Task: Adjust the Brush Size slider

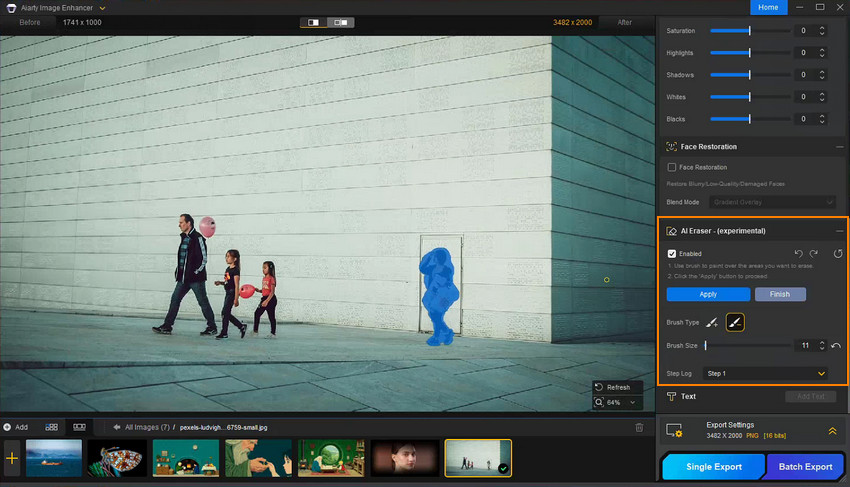Action: pos(750,346)
